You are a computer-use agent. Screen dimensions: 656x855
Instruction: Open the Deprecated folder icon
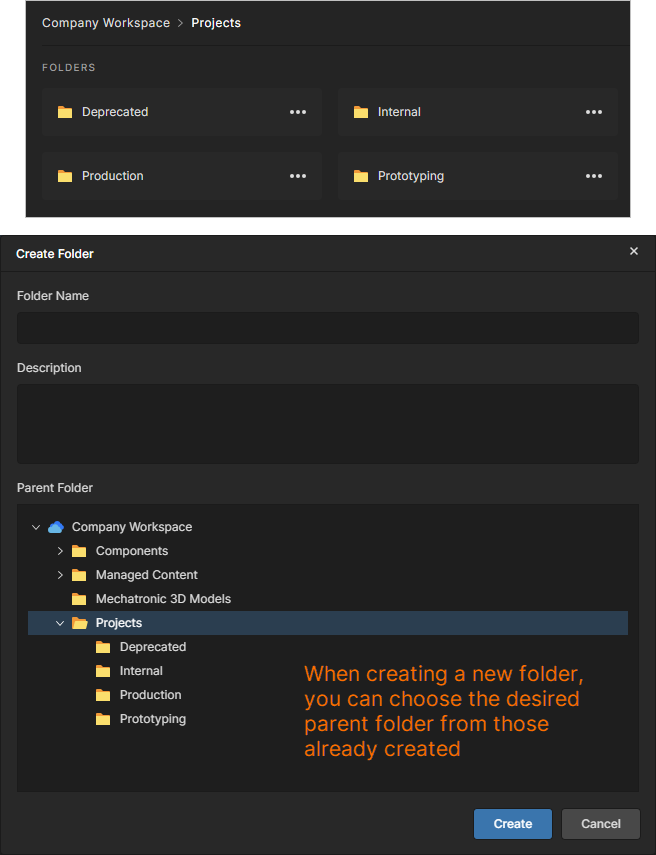pos(64,112)
